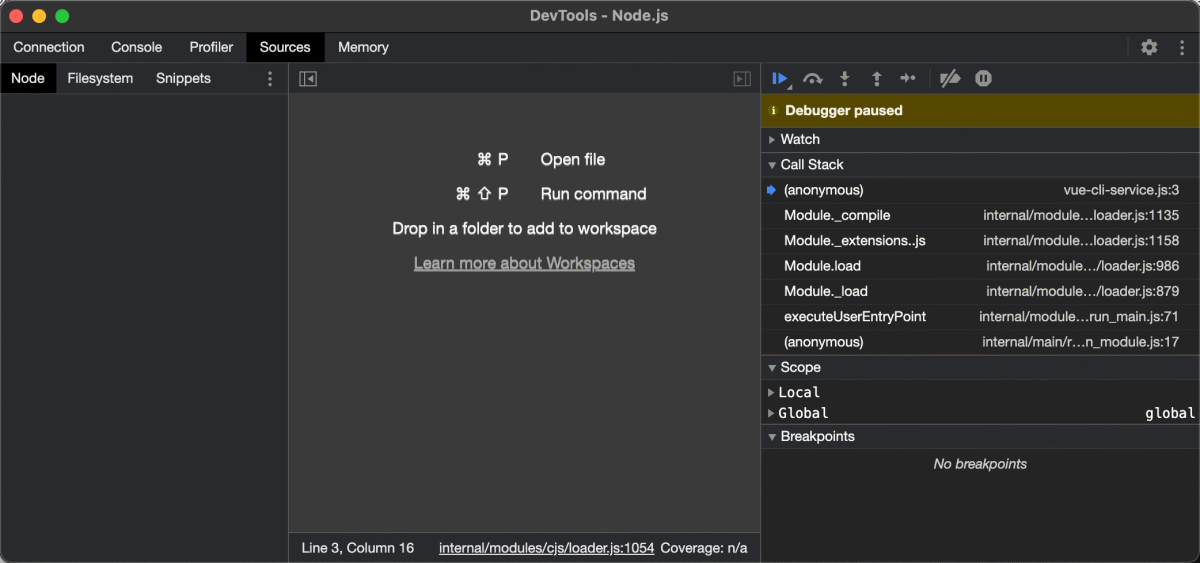Click the Coverage: n/a status
Viewport: 1200px width, 563px height.
pyautogui.click(x=704, y=548)
